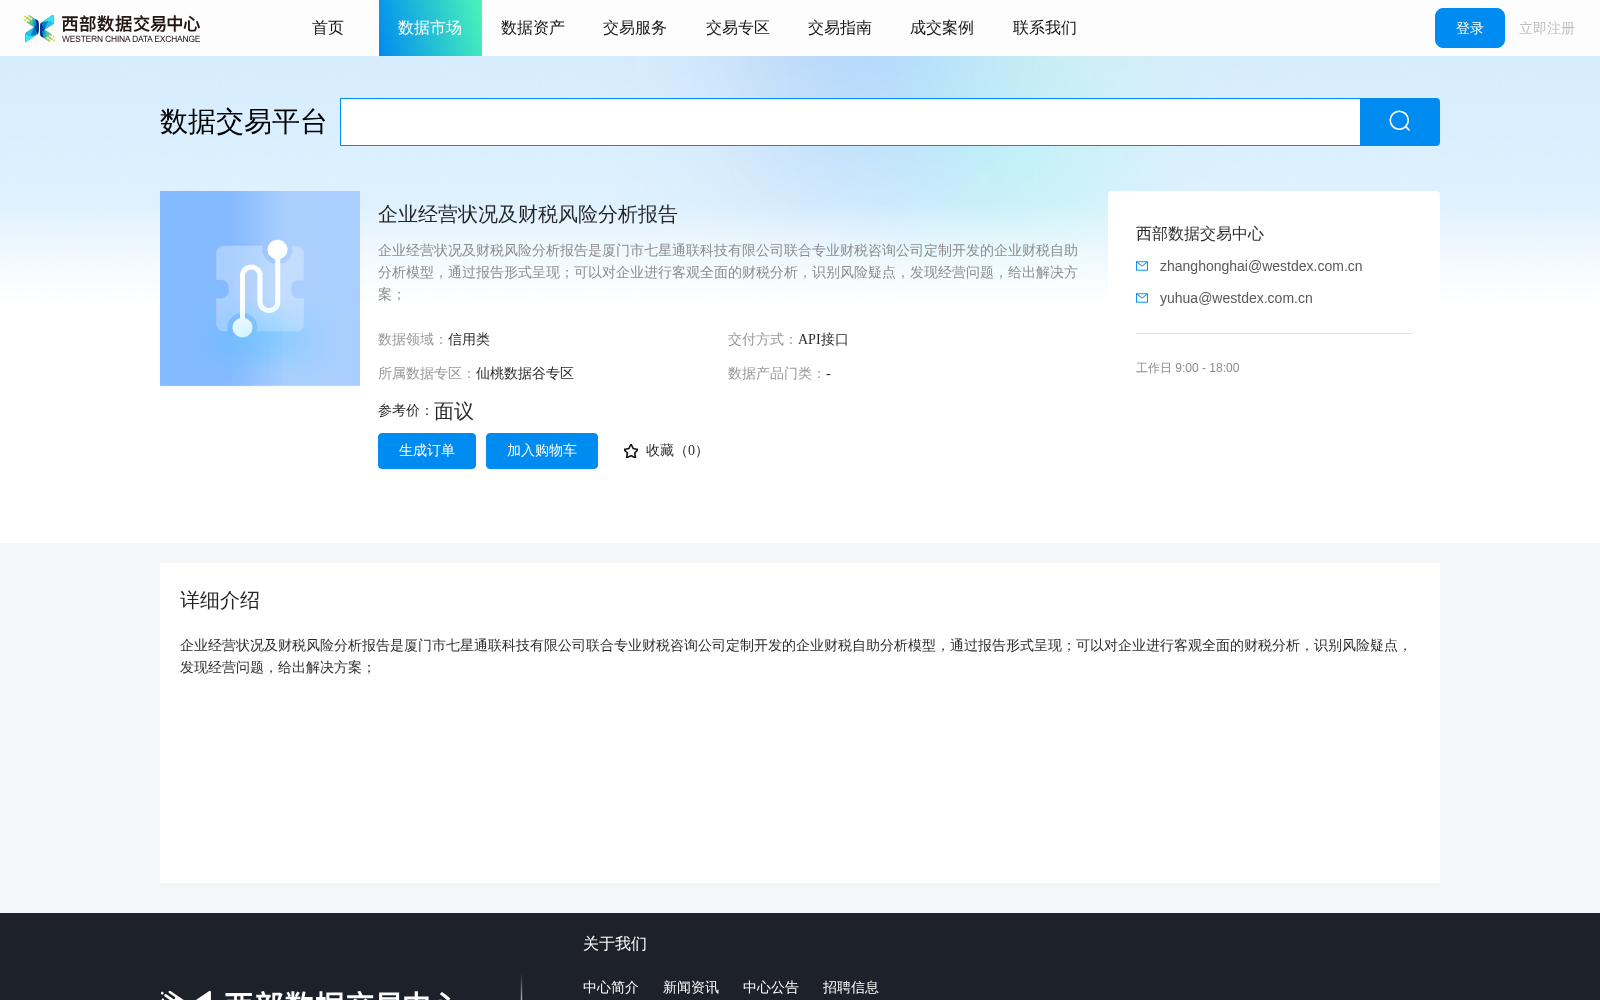Click envelope icon beside zhanghonghai email
The height and width of the screenshot is (1000, 1600).
click(1142, 266)
